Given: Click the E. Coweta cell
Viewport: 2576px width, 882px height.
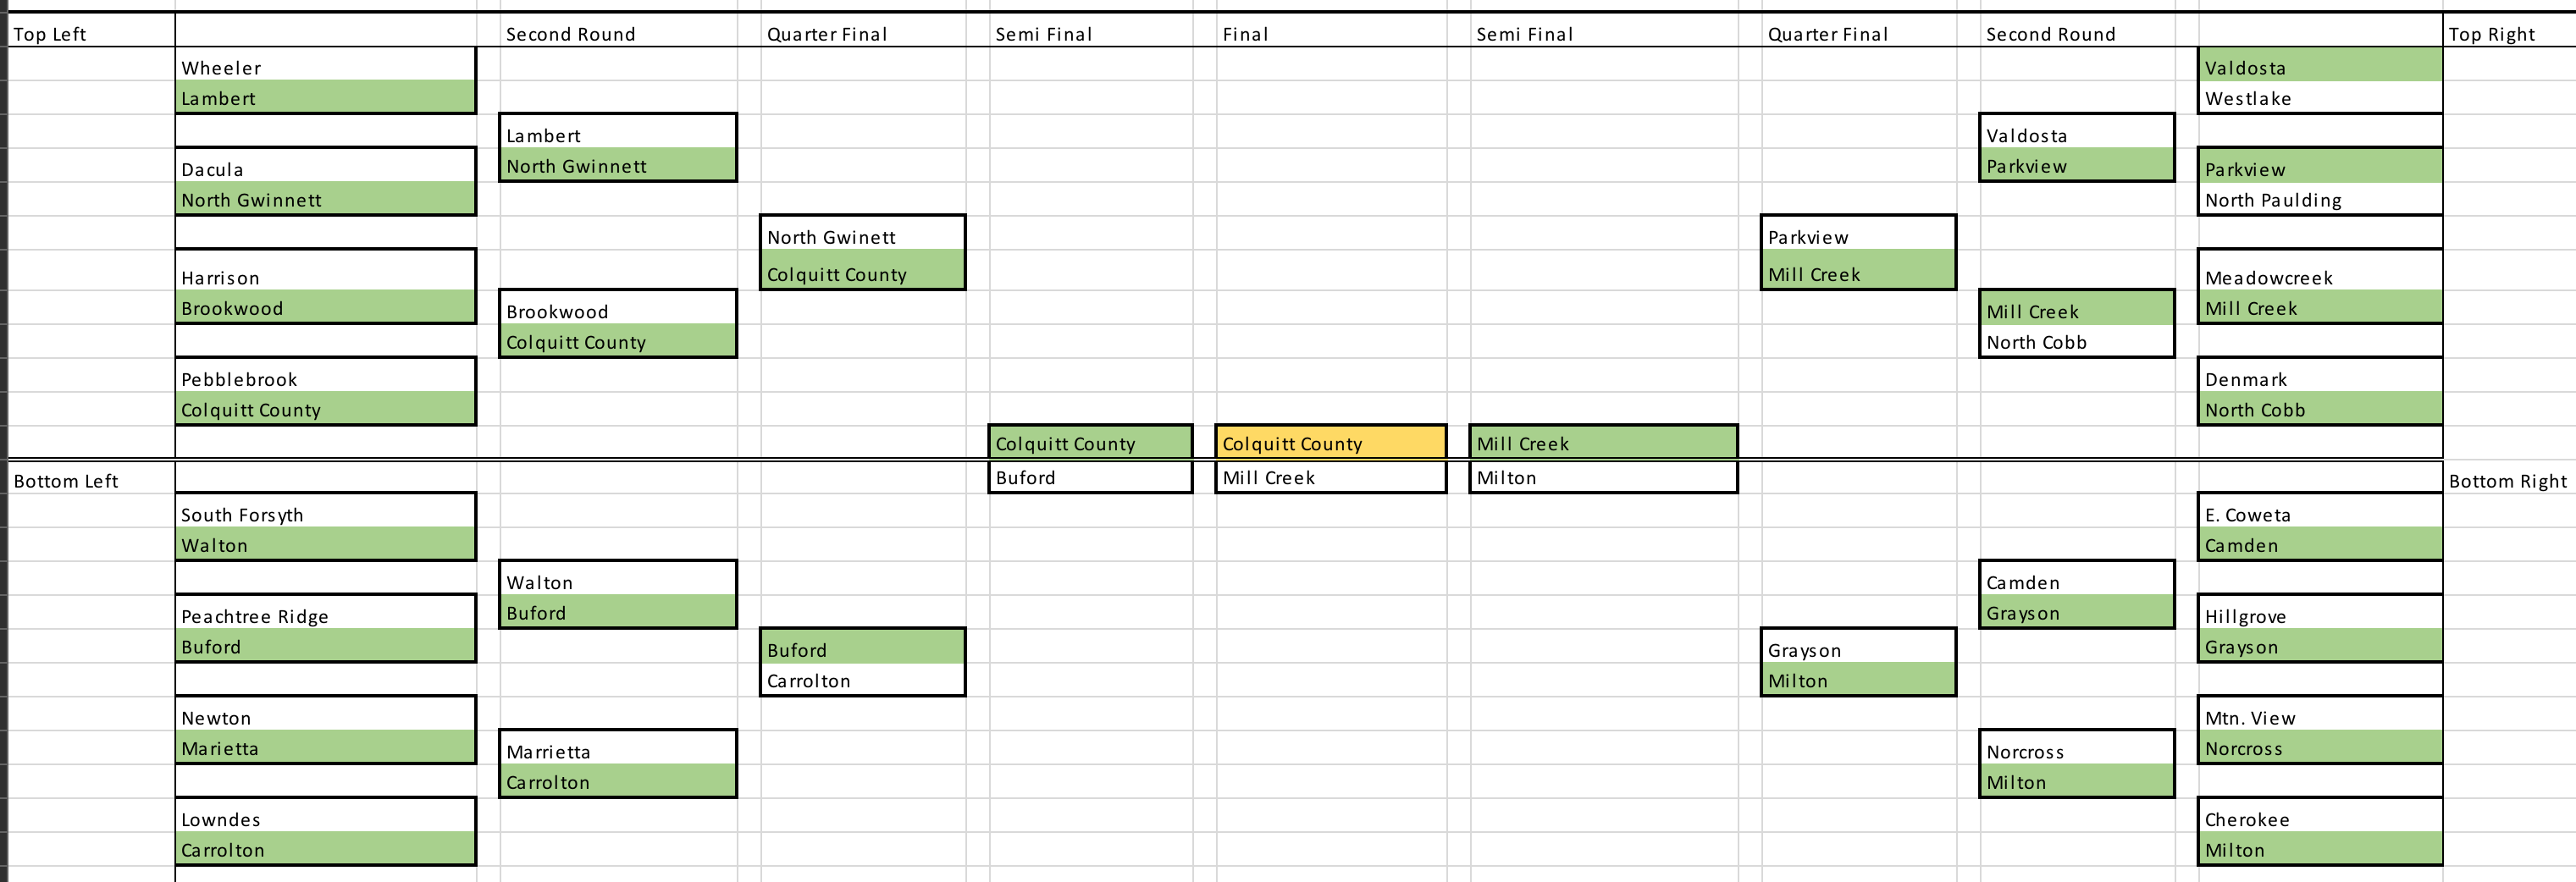Looking at the screenshot, I should (2319, 514).
